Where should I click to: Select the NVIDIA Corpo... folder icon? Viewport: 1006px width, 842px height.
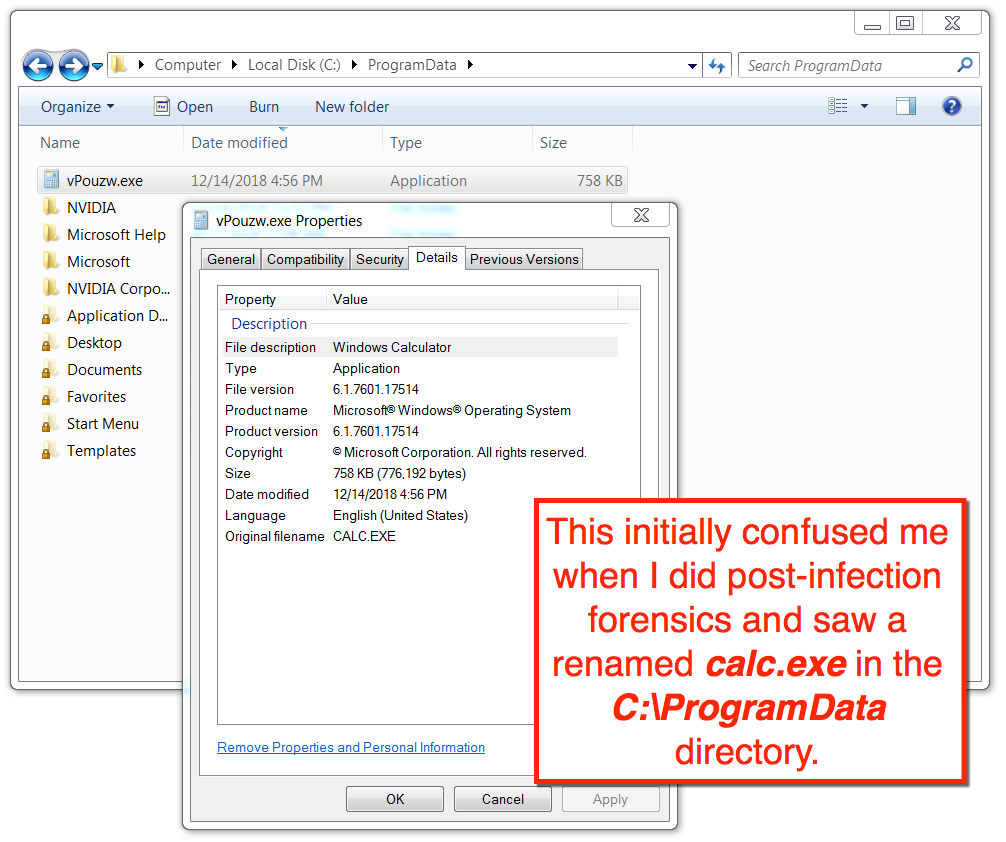coord(51,288)
